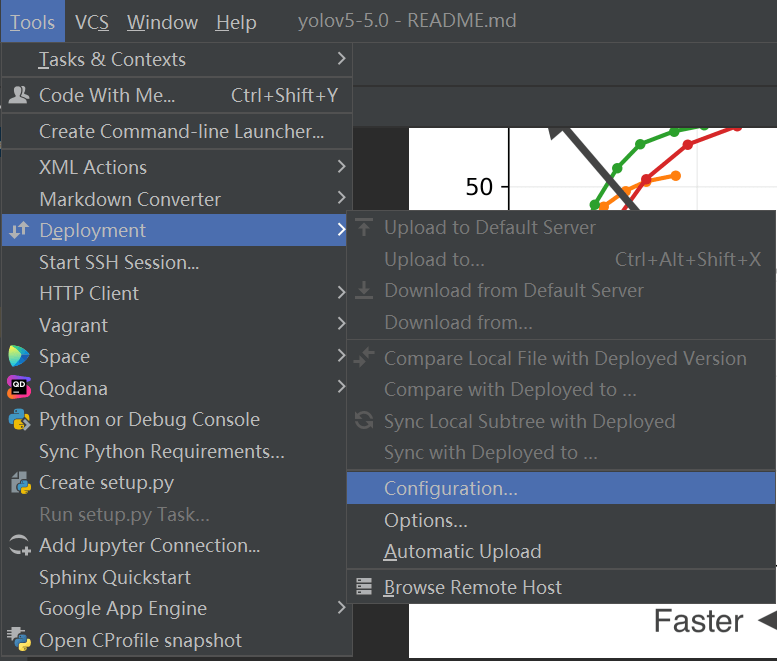
Task: Click the Open CProfile snapshot icon
Action: 19,639
